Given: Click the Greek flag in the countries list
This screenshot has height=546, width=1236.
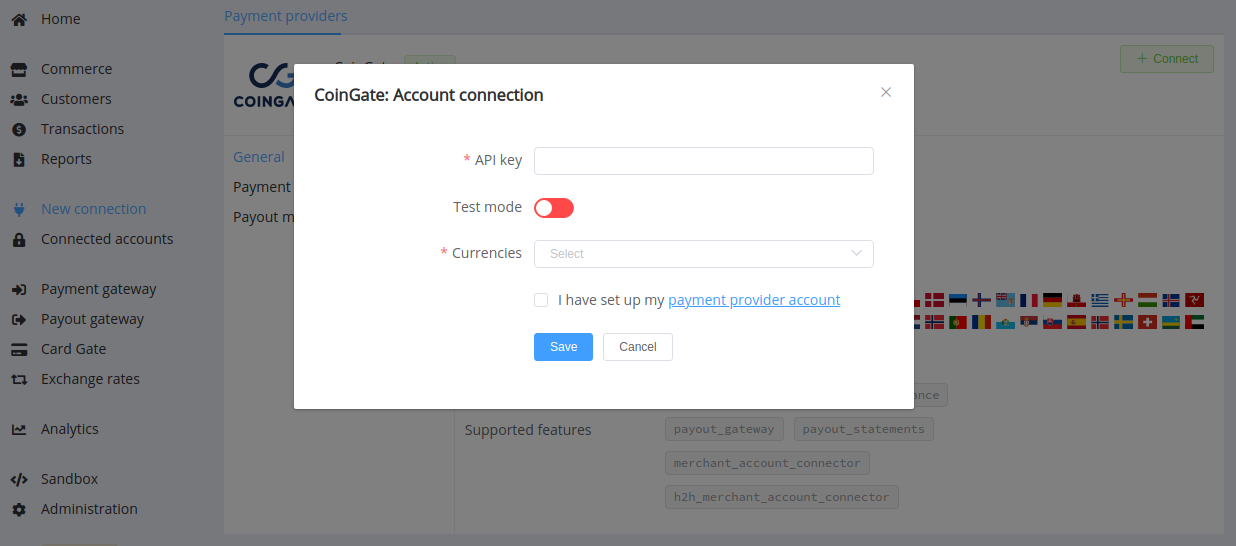Looking at the screenshot, I should pos(1100,300).
